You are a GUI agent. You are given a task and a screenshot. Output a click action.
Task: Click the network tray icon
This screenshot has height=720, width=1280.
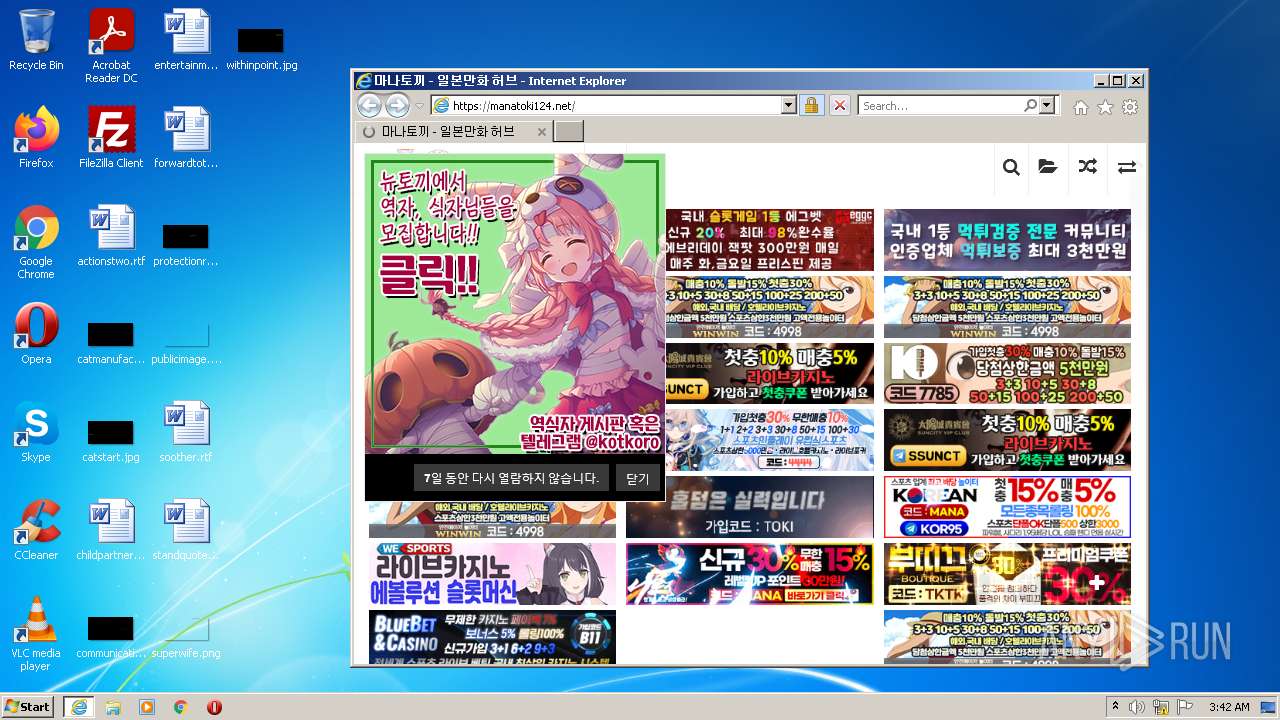[x=1162, y=707]
